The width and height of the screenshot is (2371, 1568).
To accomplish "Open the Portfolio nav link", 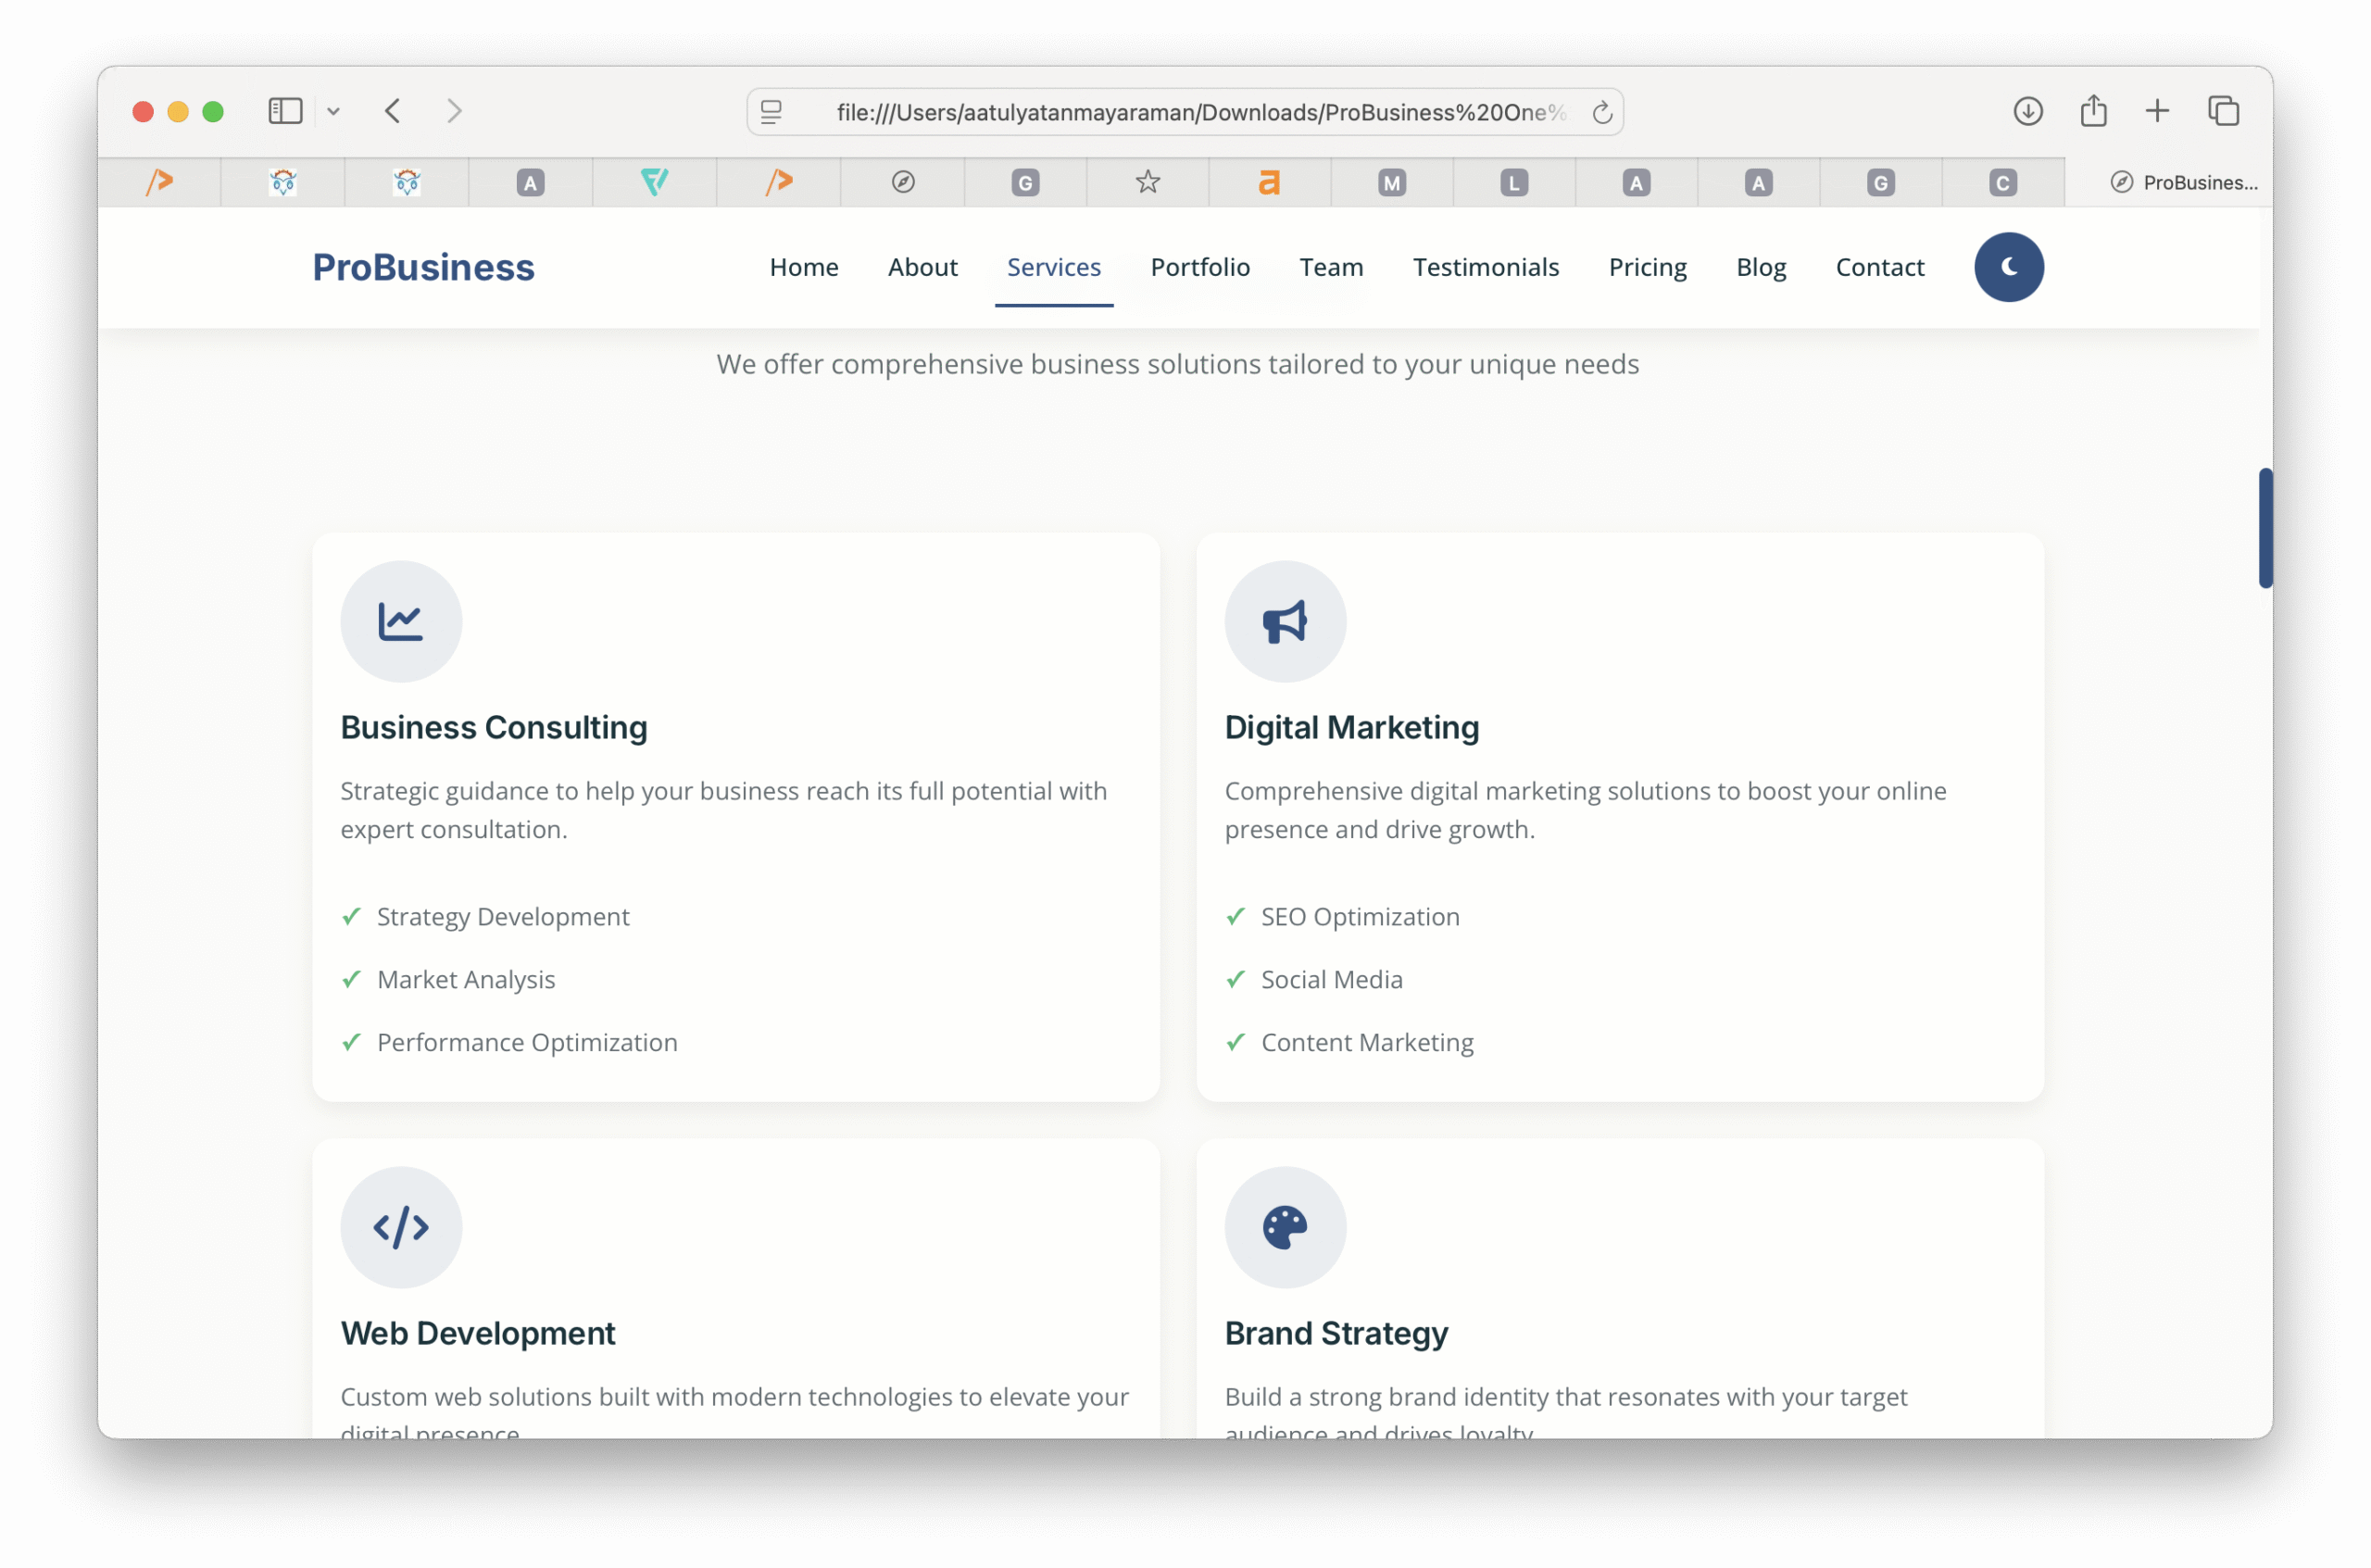I will (x=1200, y=267).
